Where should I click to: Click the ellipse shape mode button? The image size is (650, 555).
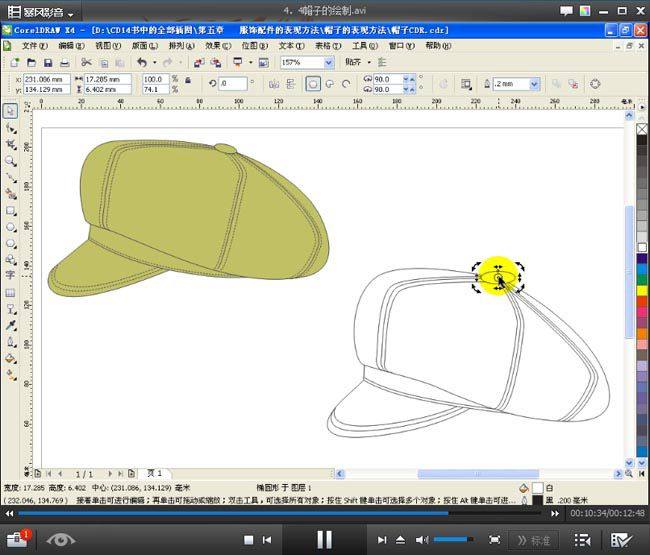click(313, 85)
